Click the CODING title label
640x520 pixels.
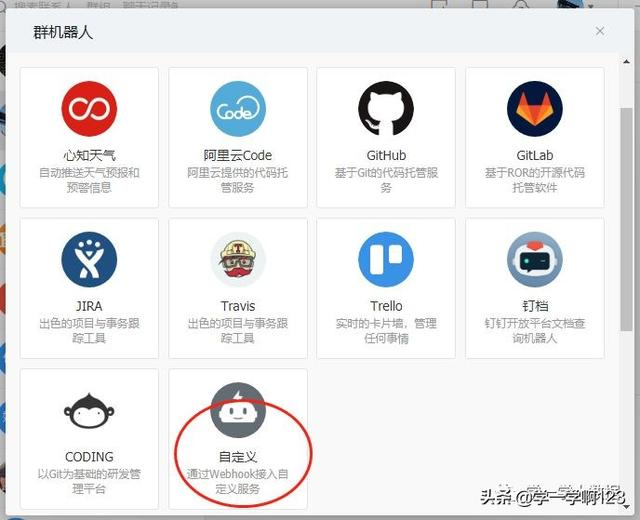point(89,457)
